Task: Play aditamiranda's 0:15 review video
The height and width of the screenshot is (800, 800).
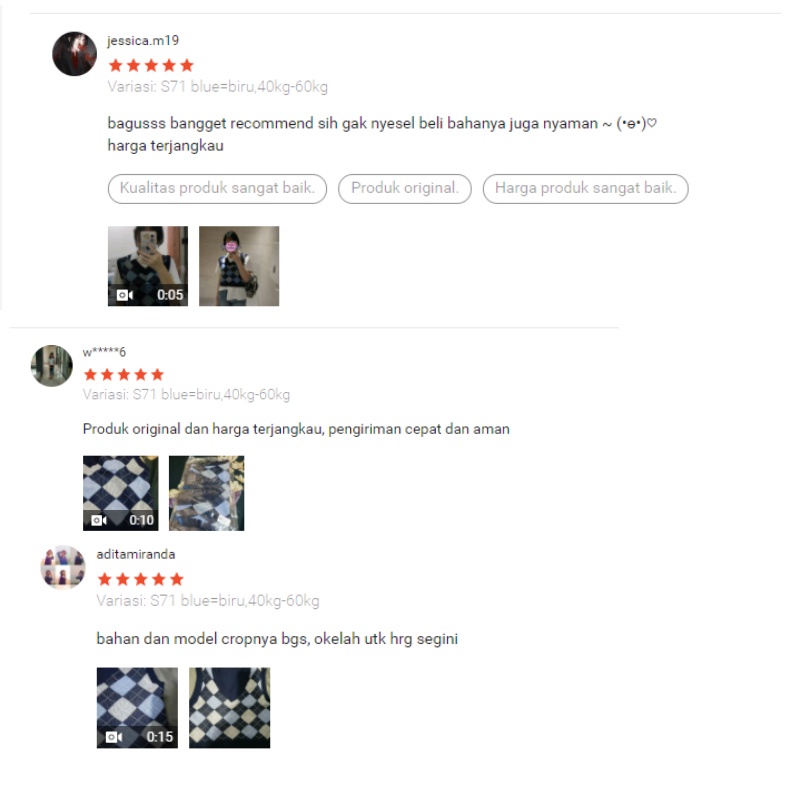Action: 137,708
